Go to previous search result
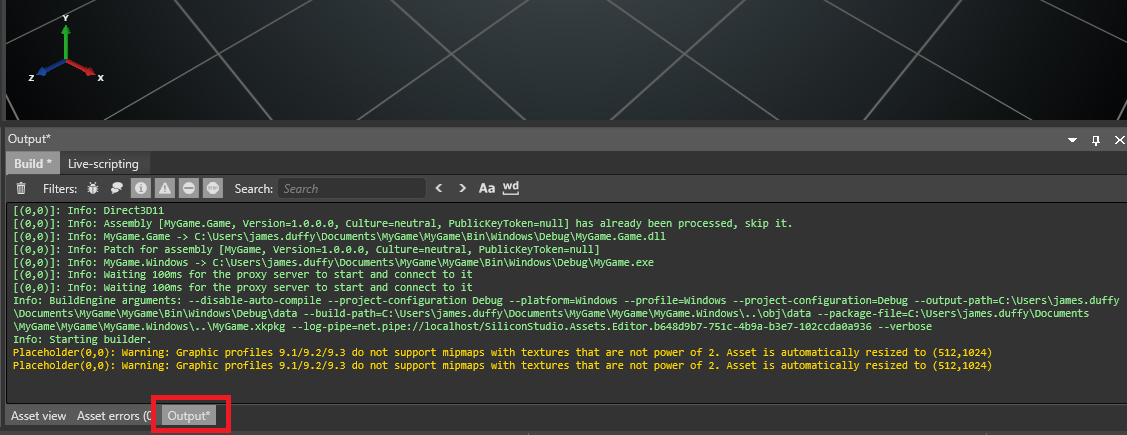The image size is (1127, 435). click(438, 188)
